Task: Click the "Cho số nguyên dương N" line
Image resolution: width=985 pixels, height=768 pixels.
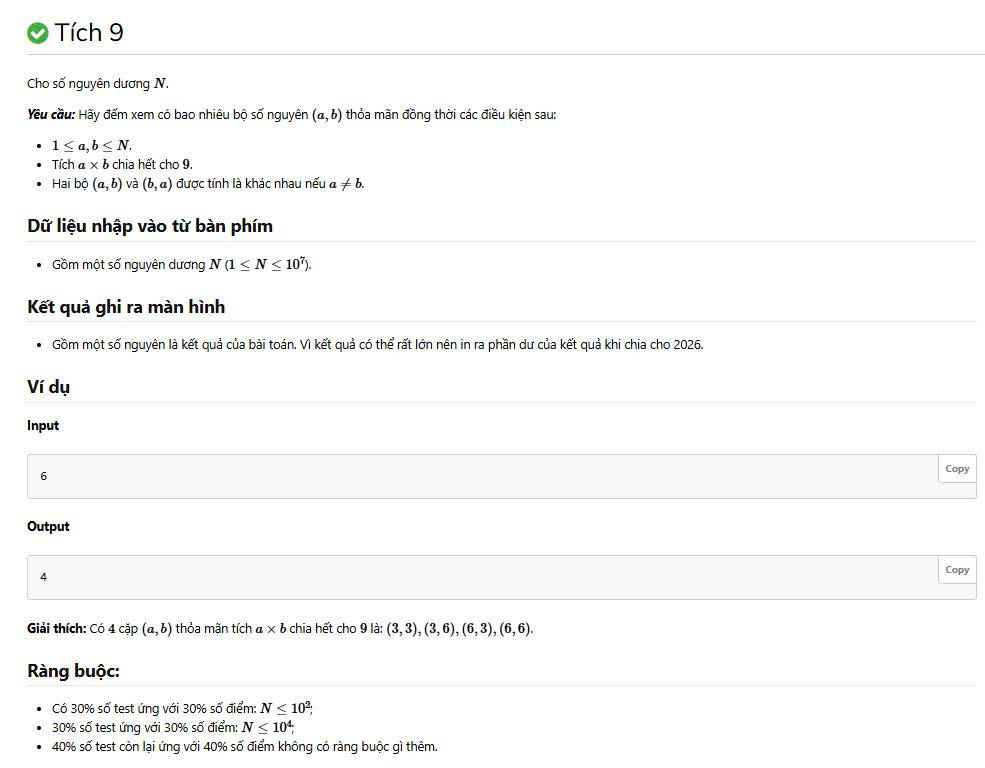Action: [x=97, y=83]
